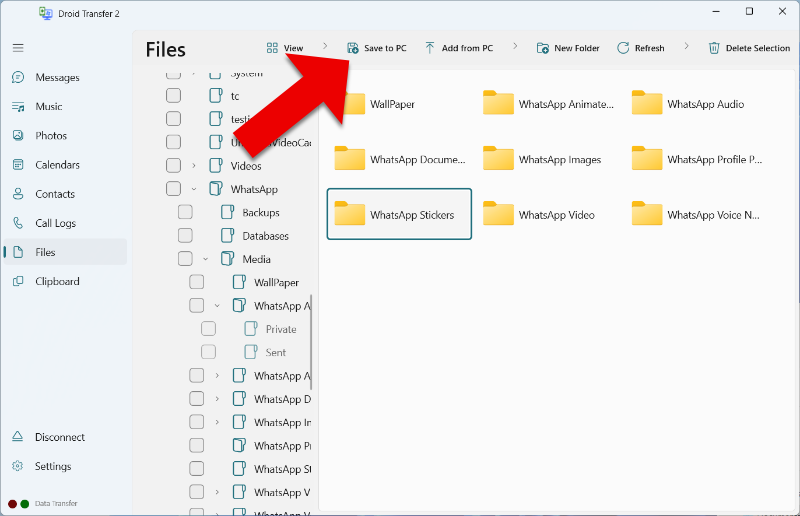This screenshot has height=516, width=800.
Task: Expand the WhatsApp In tree node
Action: pos(217,422)
